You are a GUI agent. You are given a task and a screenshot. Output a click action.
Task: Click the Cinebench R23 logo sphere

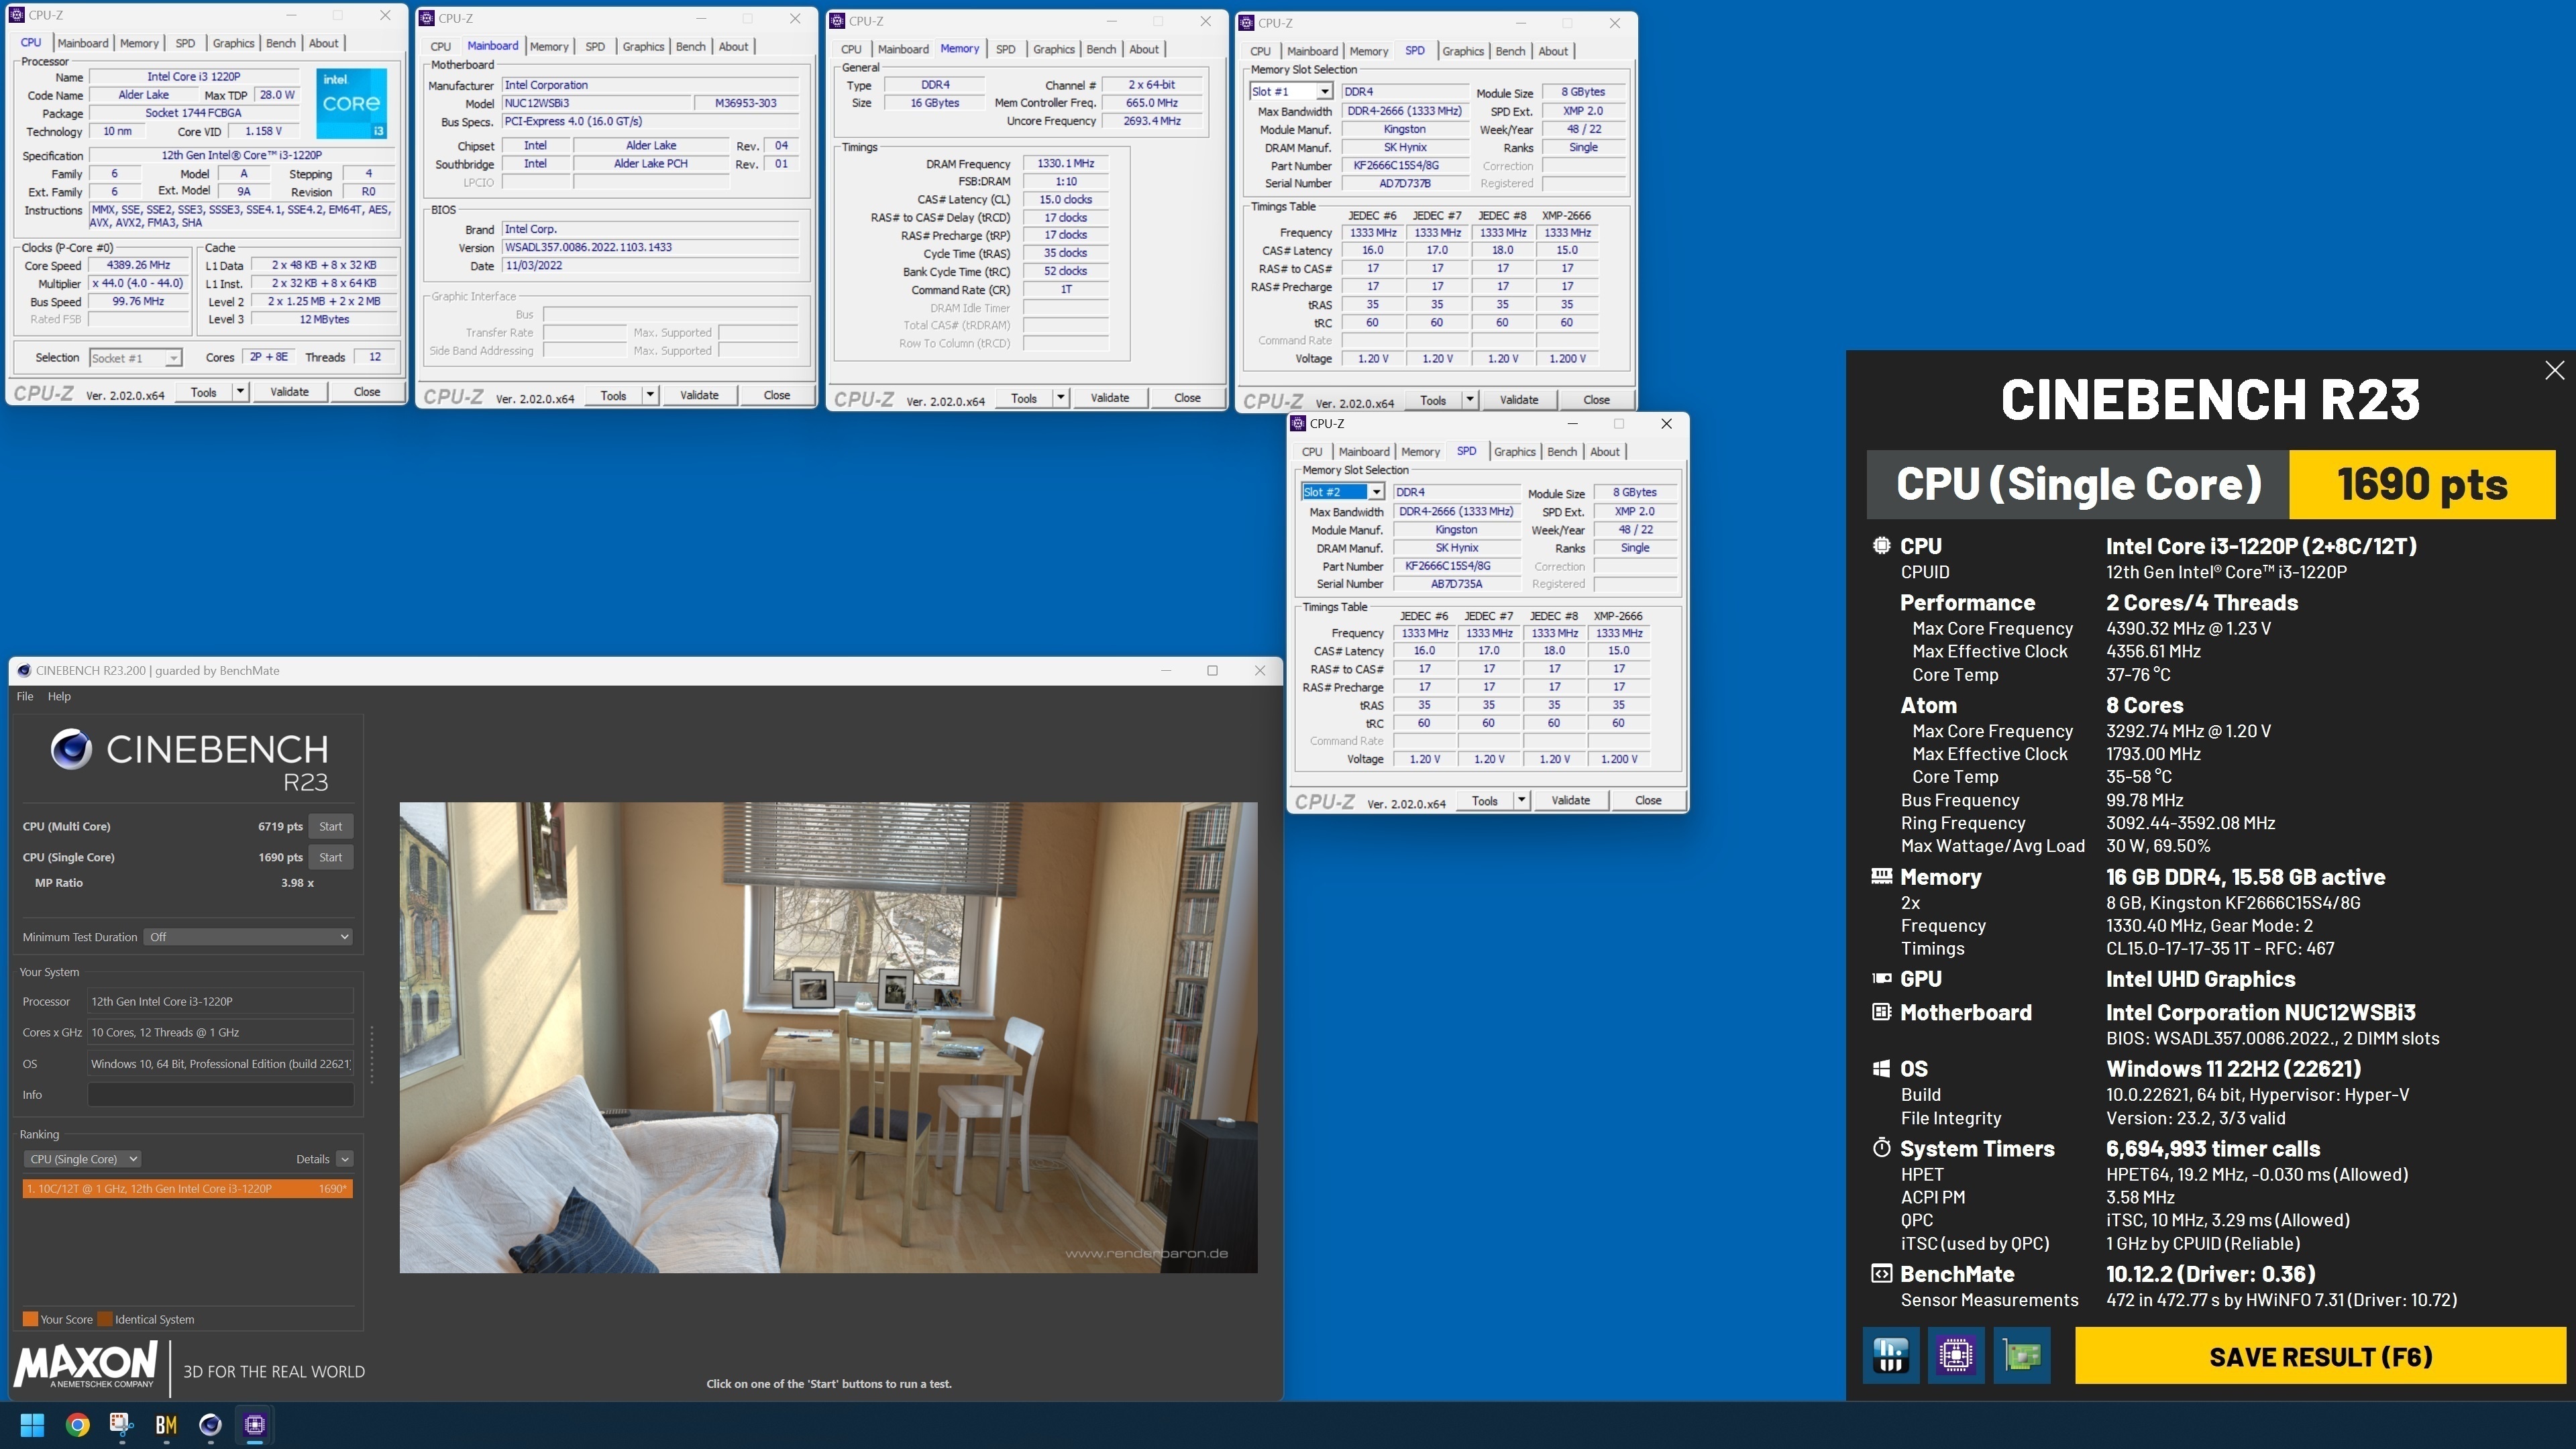point(71,749)
